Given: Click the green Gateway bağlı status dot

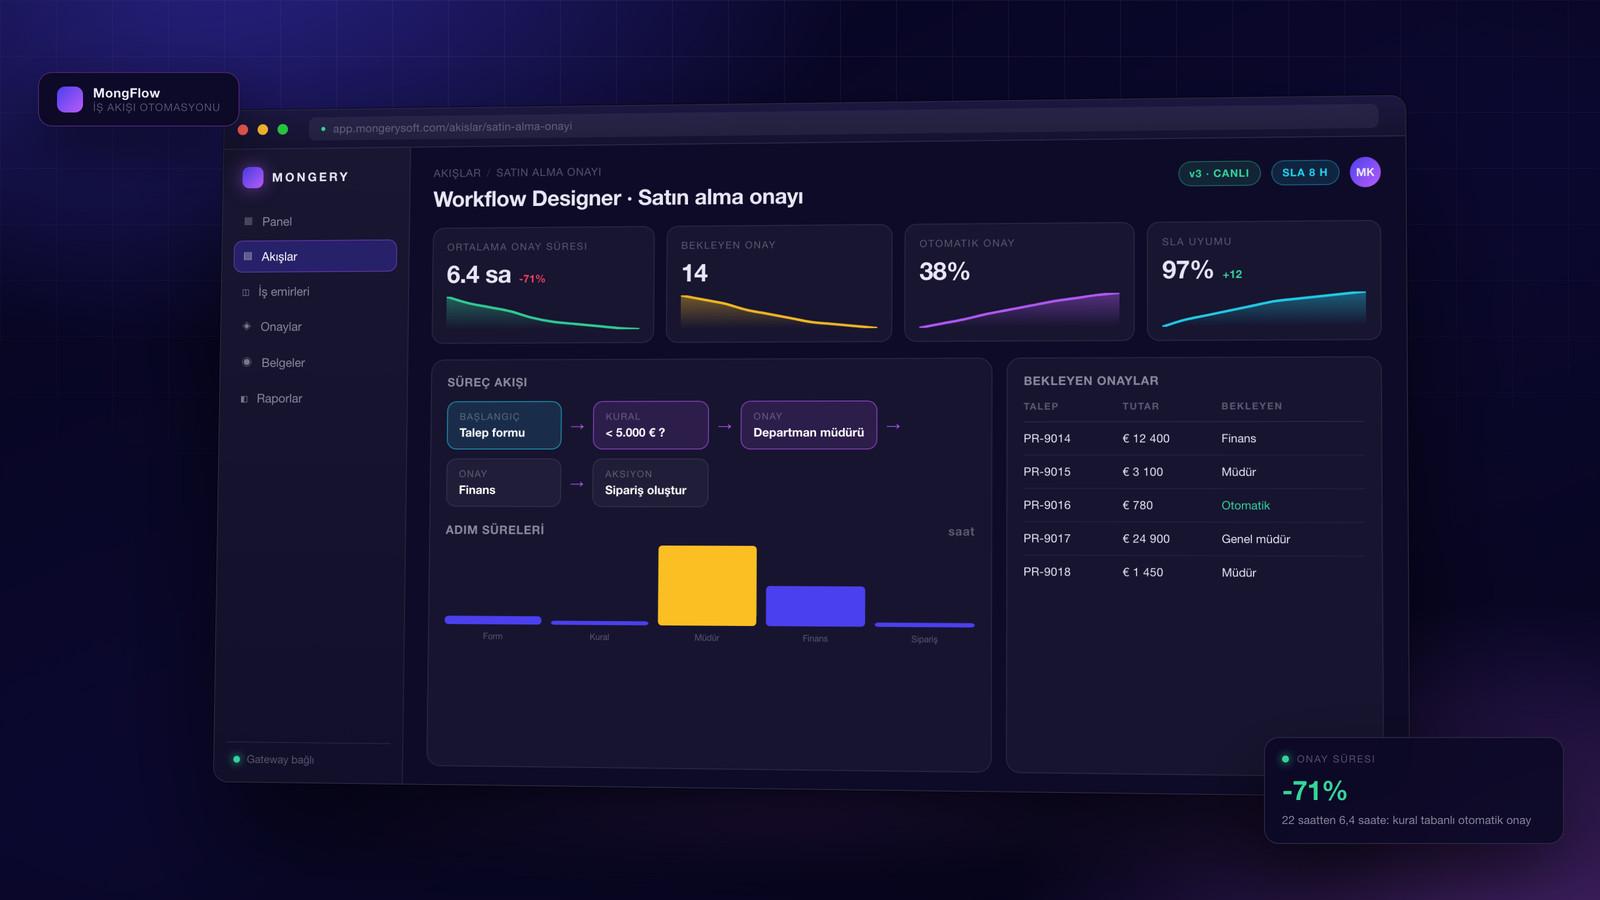Looking at the screenshot, I should tap(236, 759).
